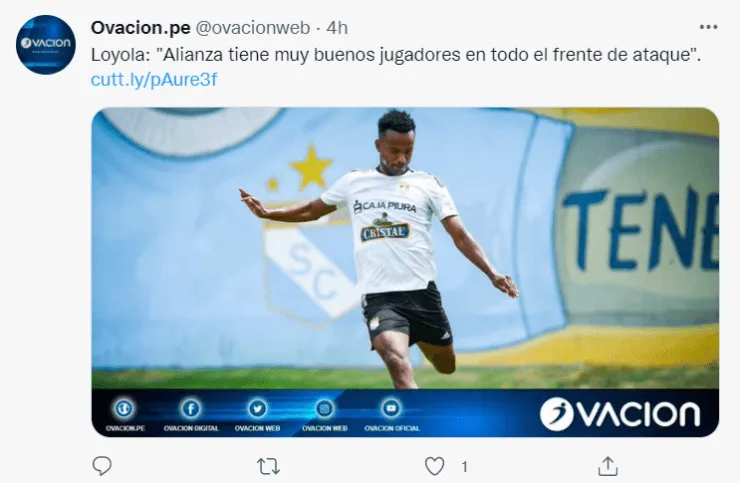Screen dimensions: 740x483
Task: Click the reply speech bubble icon
Action: pyautogui.click(x=101, y=466)
